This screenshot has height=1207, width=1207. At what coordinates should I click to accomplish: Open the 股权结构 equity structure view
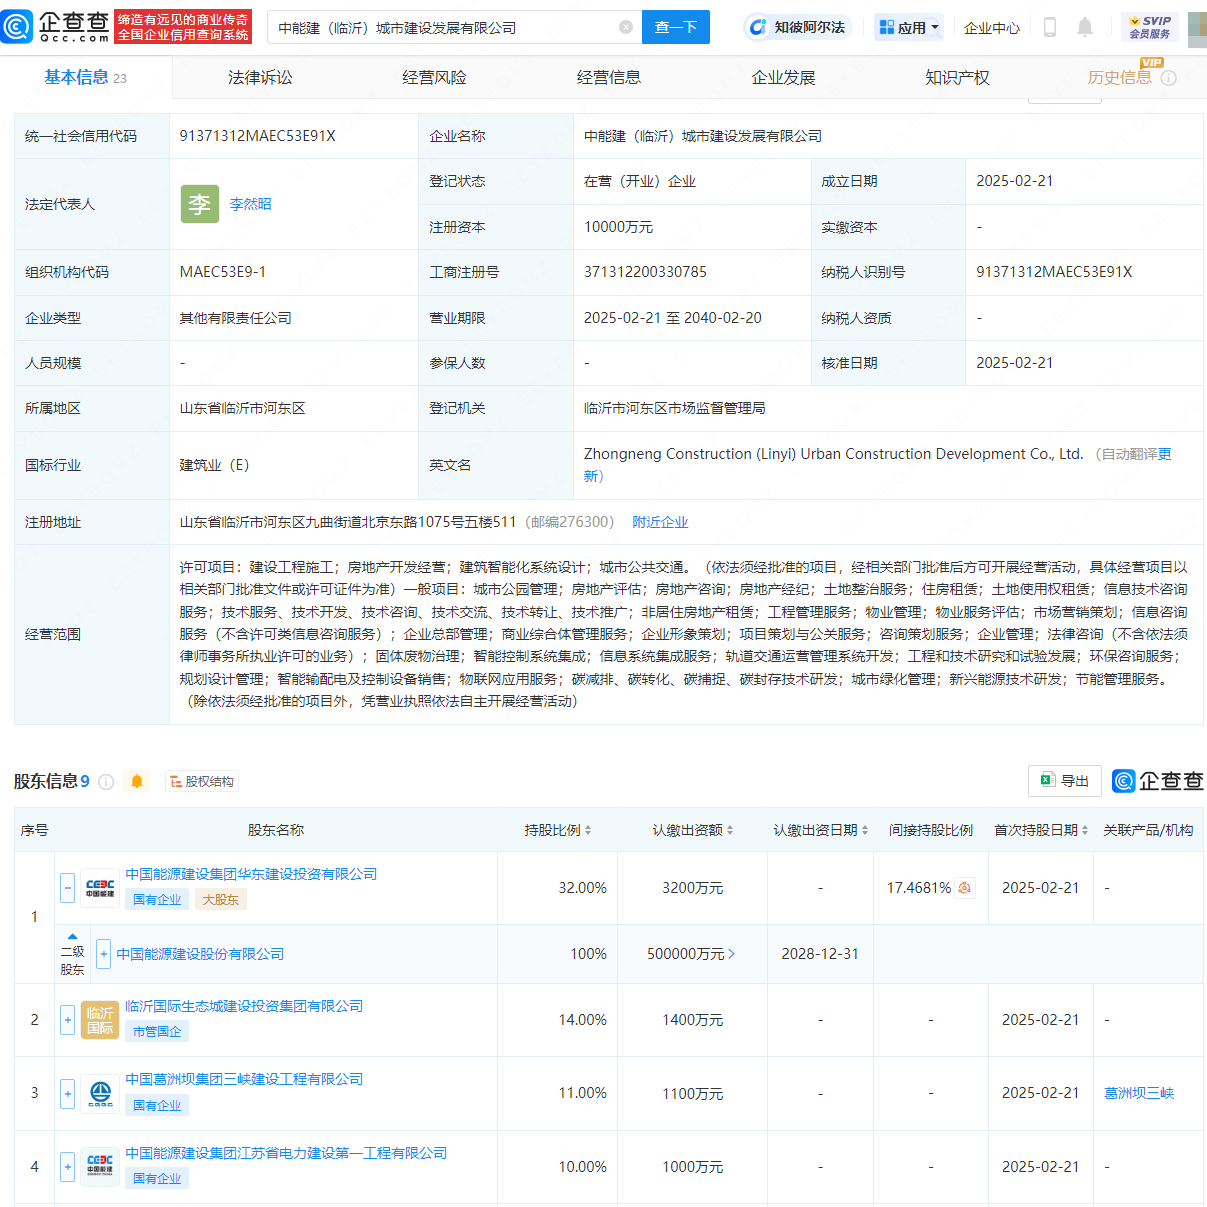coord(201,782)
